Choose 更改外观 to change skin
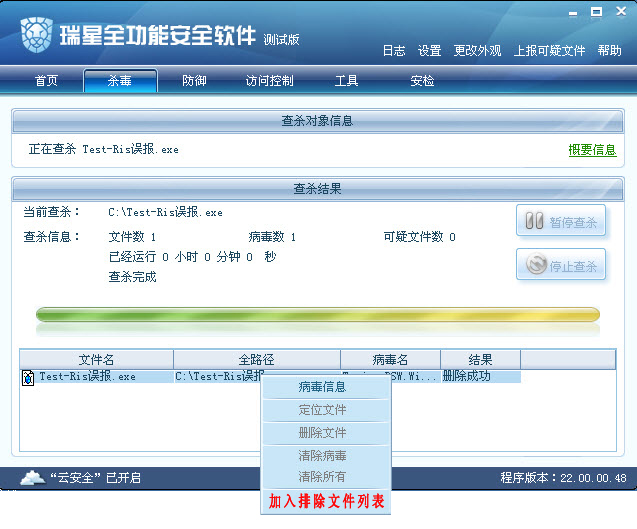 pyautogui.click(x=477, y=51)
